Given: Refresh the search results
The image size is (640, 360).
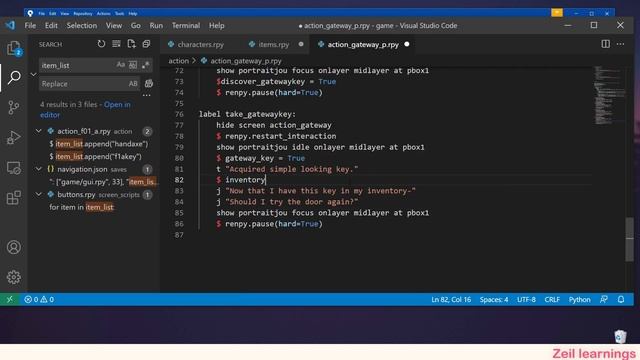Looking at the screenshot, I should pos(101,44).
